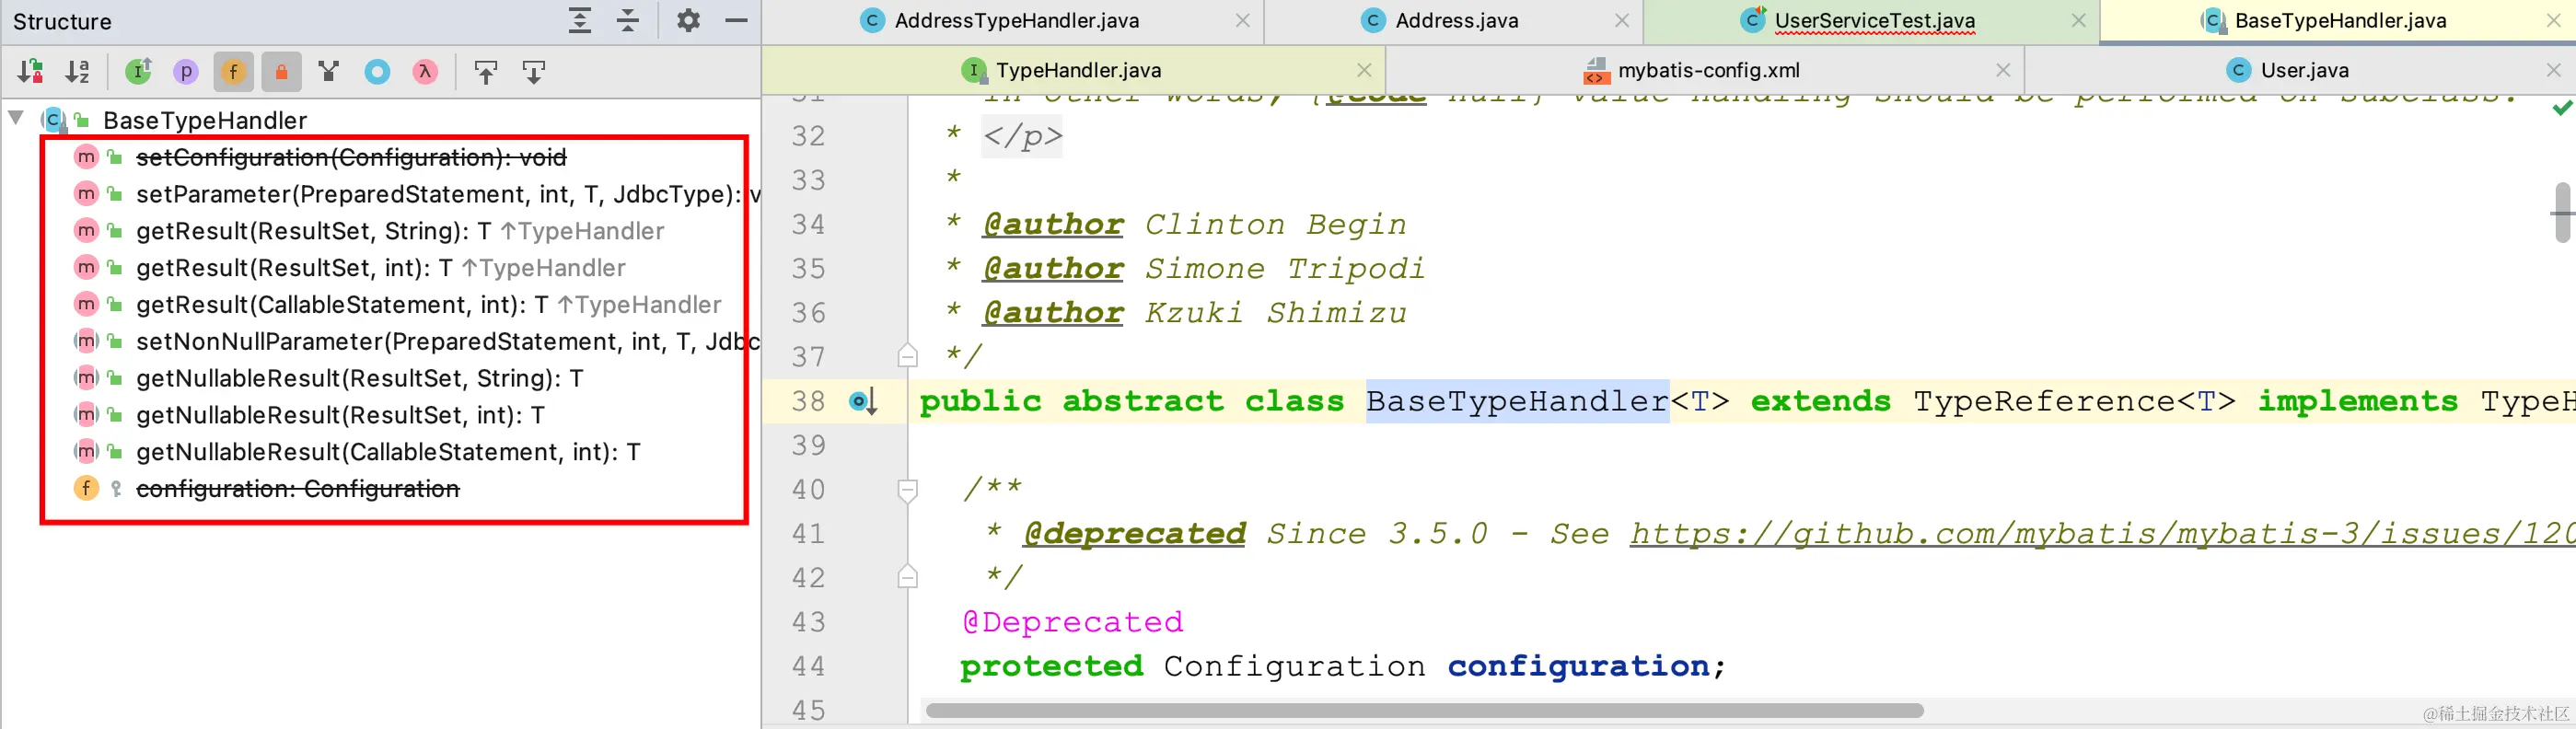The width and height of the screenshot is (2576, 729).
Task: Click fold end marker at line 42
Action: click(907, 577)
